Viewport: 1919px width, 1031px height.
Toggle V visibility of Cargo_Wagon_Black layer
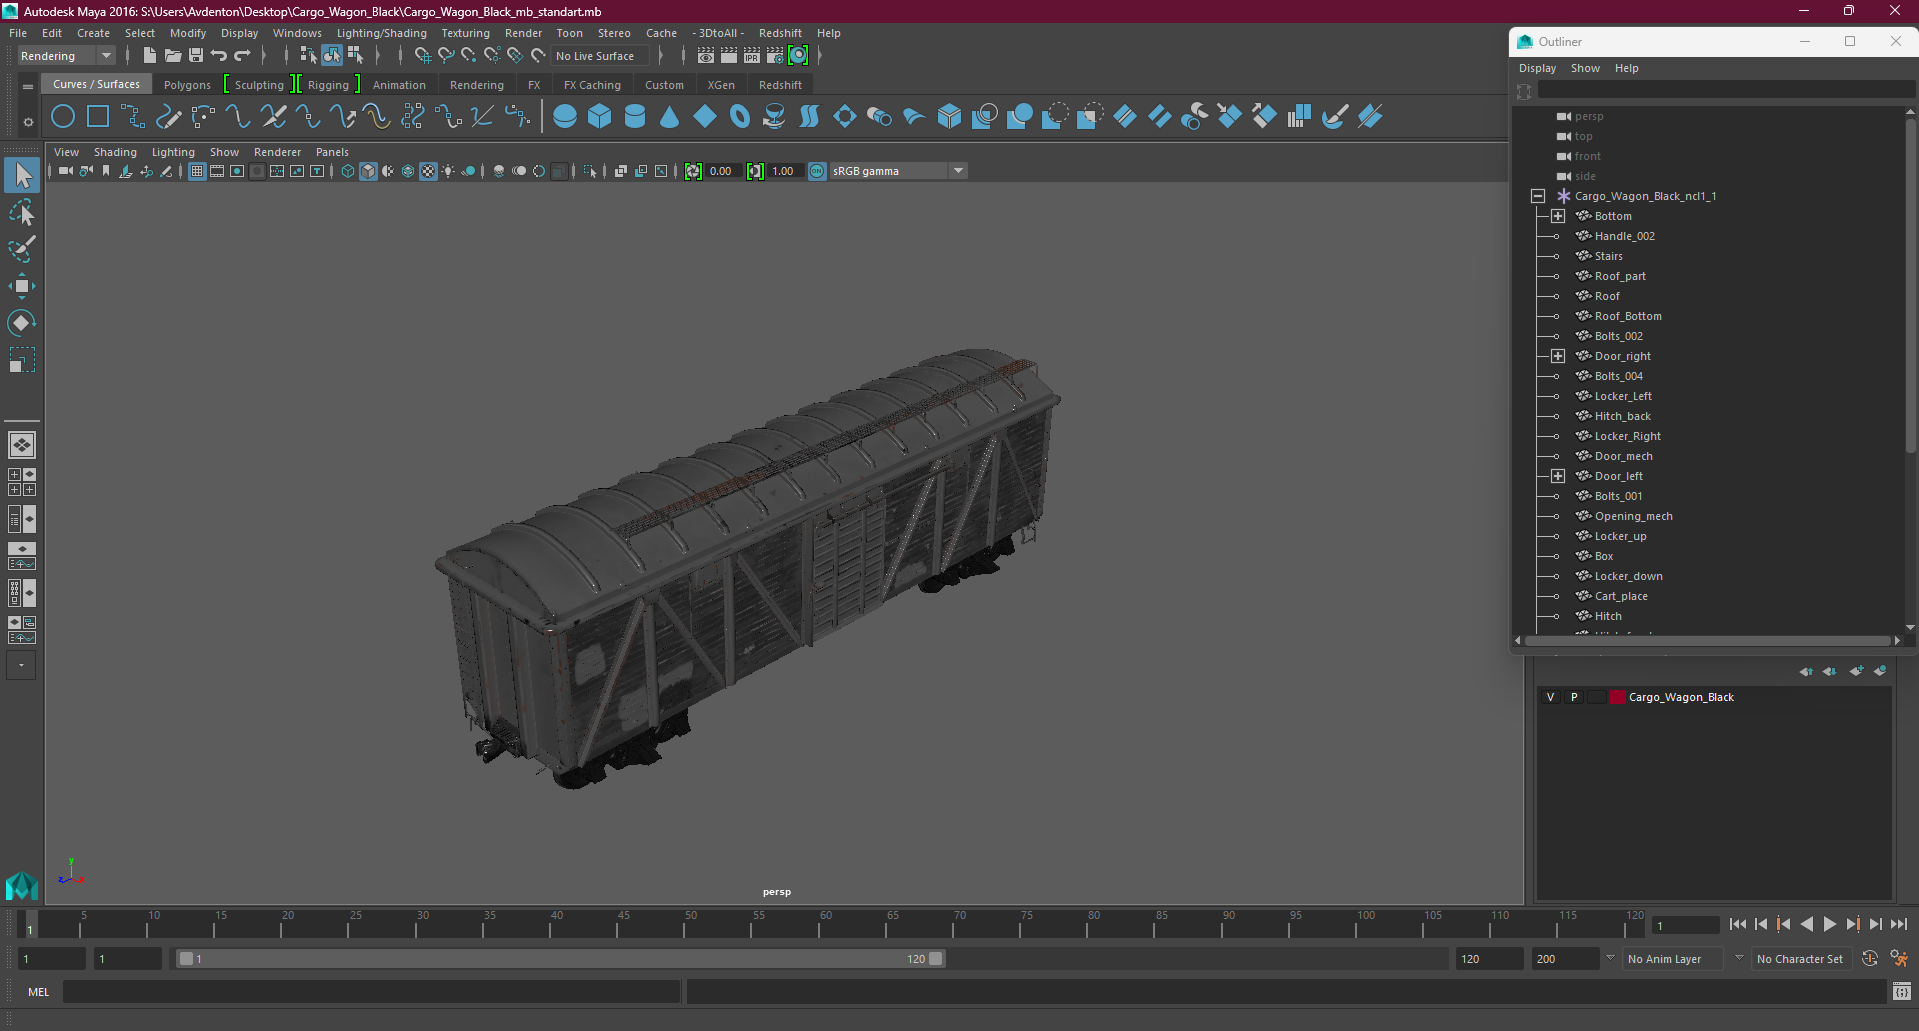pos(1551,697)
